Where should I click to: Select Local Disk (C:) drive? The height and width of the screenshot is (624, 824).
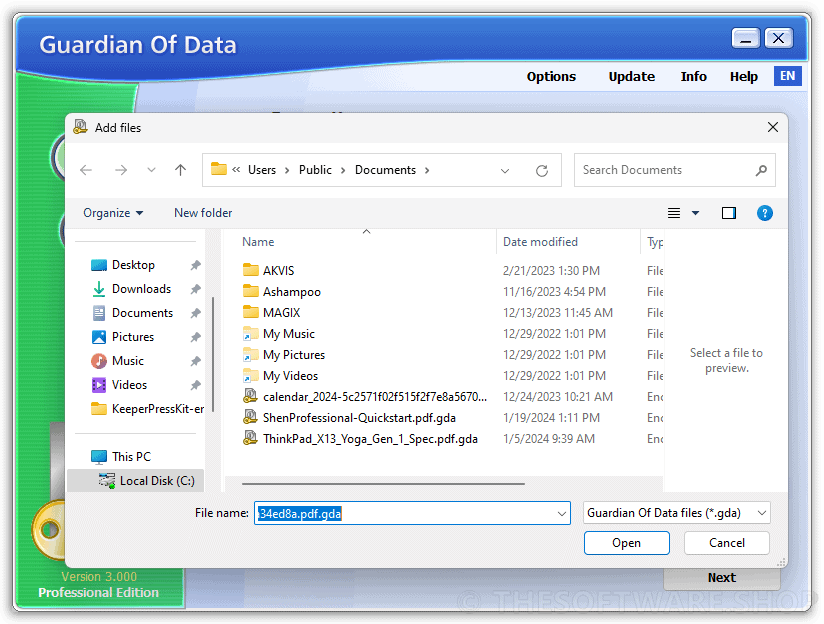coord(136,481)
